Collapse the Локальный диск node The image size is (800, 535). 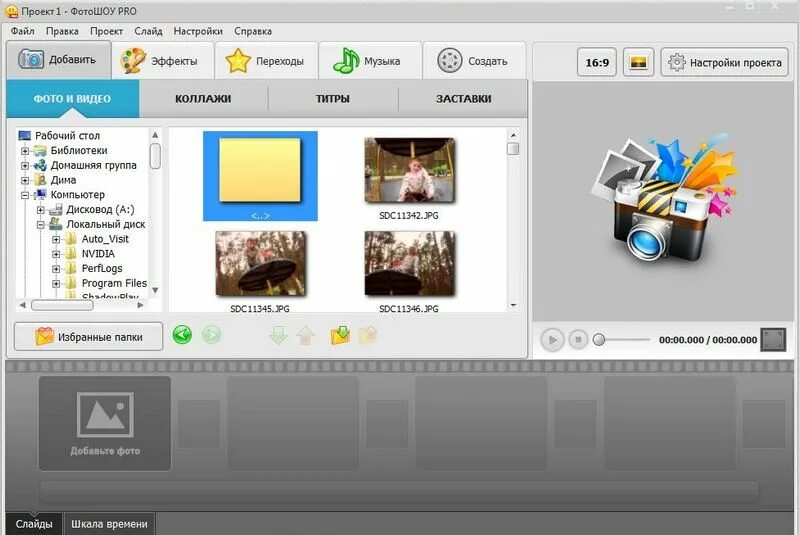40,225
